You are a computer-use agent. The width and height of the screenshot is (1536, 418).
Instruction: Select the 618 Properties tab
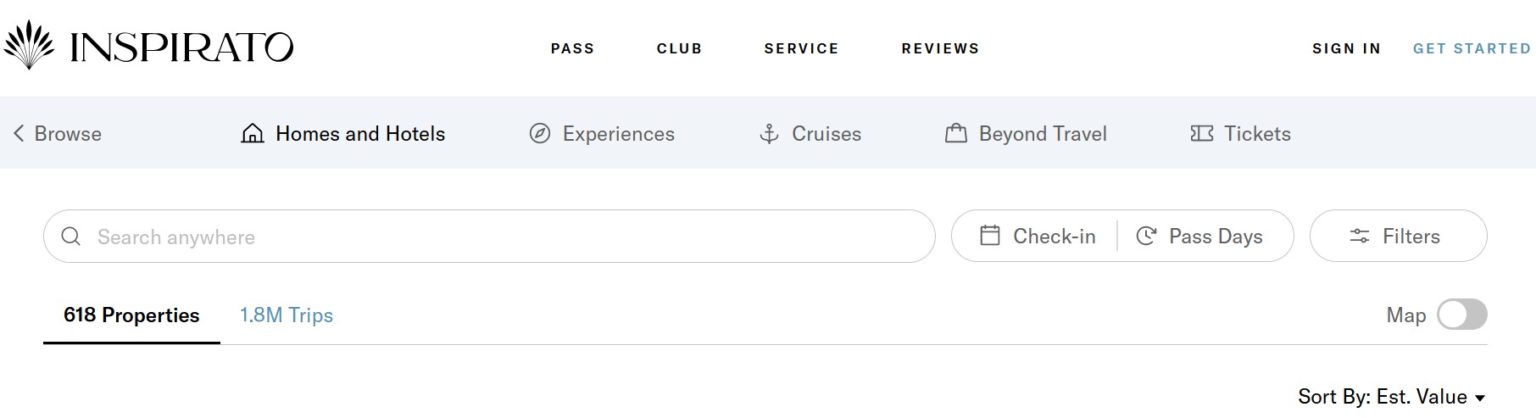coord(131,316)
